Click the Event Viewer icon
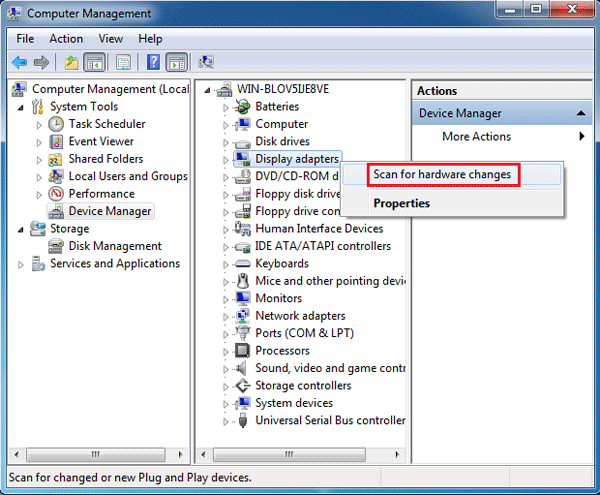This screenshot has height=495, width=600. coord(56,142)
